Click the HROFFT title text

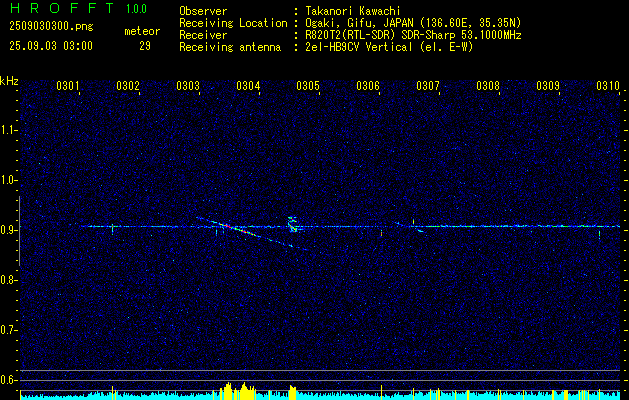click(x=62, y=8)
